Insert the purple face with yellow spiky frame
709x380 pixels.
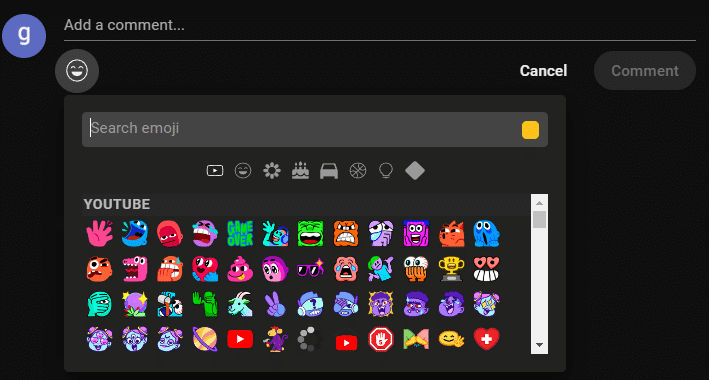(x=381, y=304)
